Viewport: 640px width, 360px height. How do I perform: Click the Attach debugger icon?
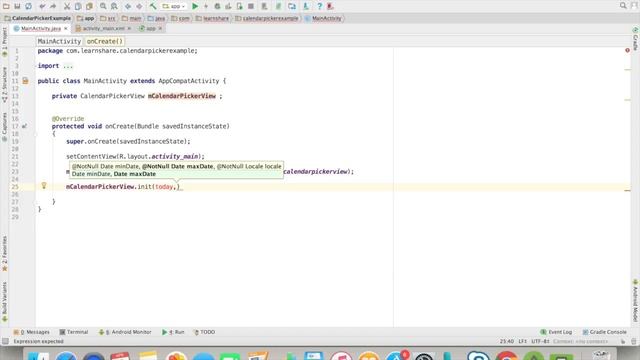click(x=240, y=6)
